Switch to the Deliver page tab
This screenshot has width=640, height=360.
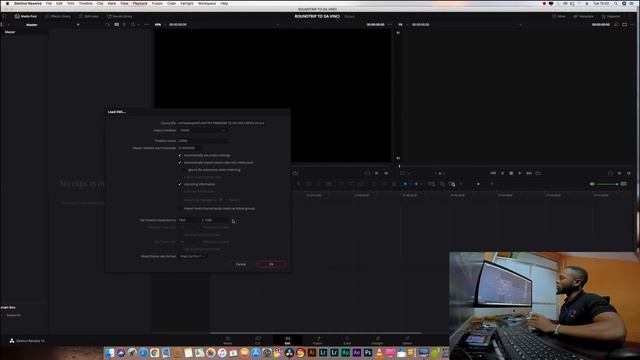point(407,340)
